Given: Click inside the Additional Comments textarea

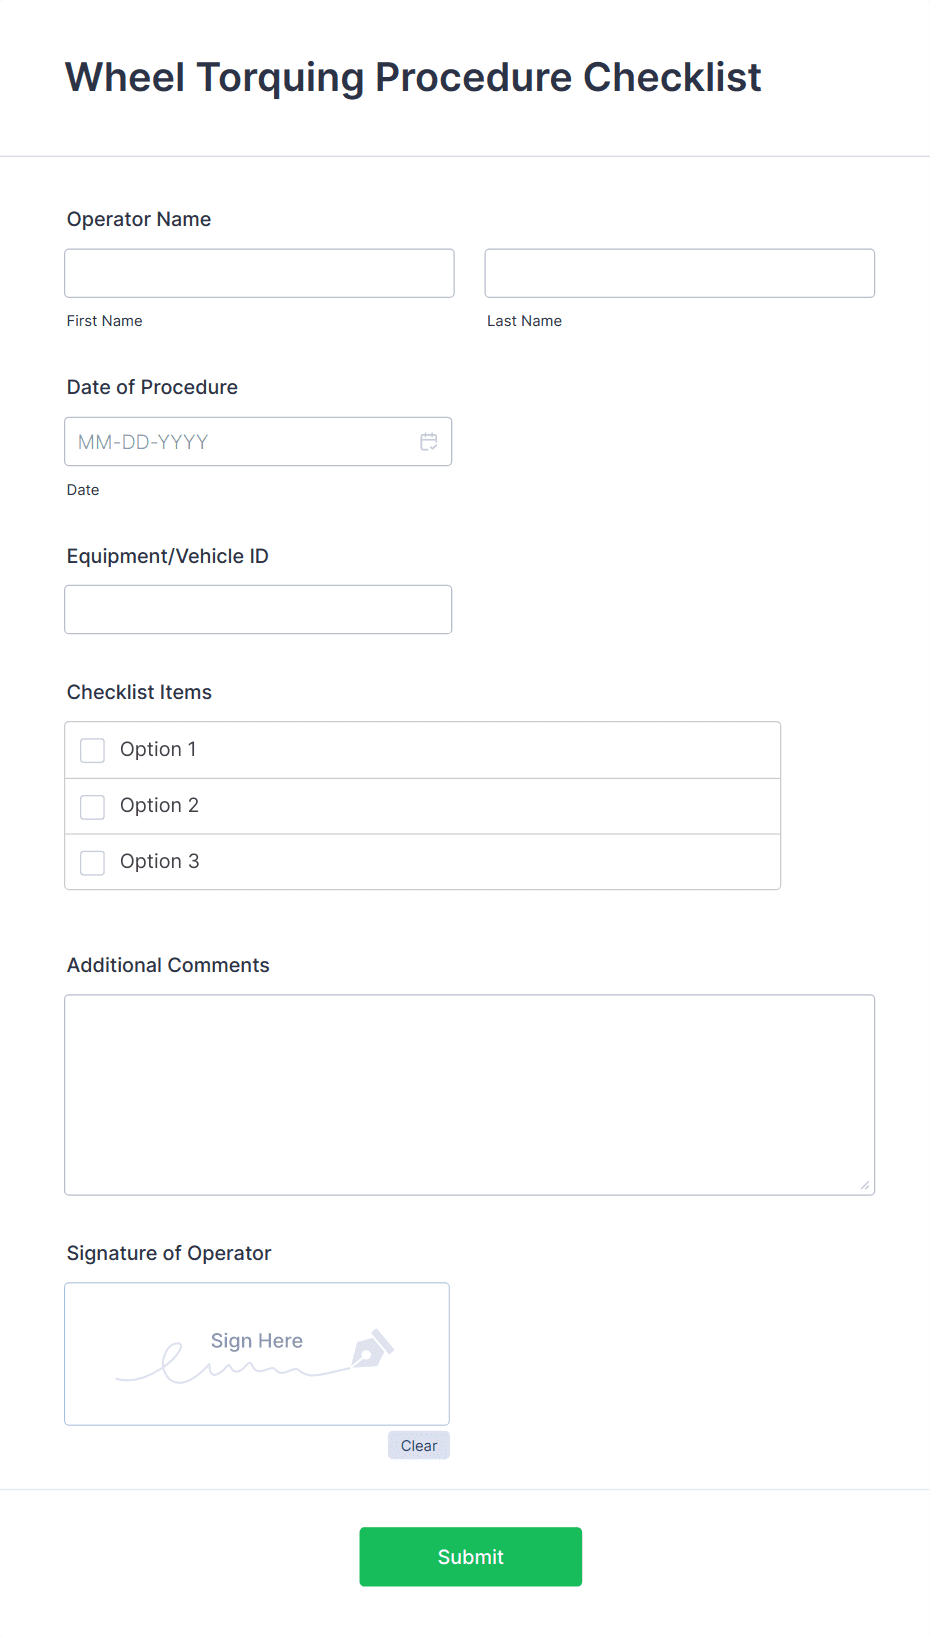Looking at the screenshot, I should tap(469, 1090).
